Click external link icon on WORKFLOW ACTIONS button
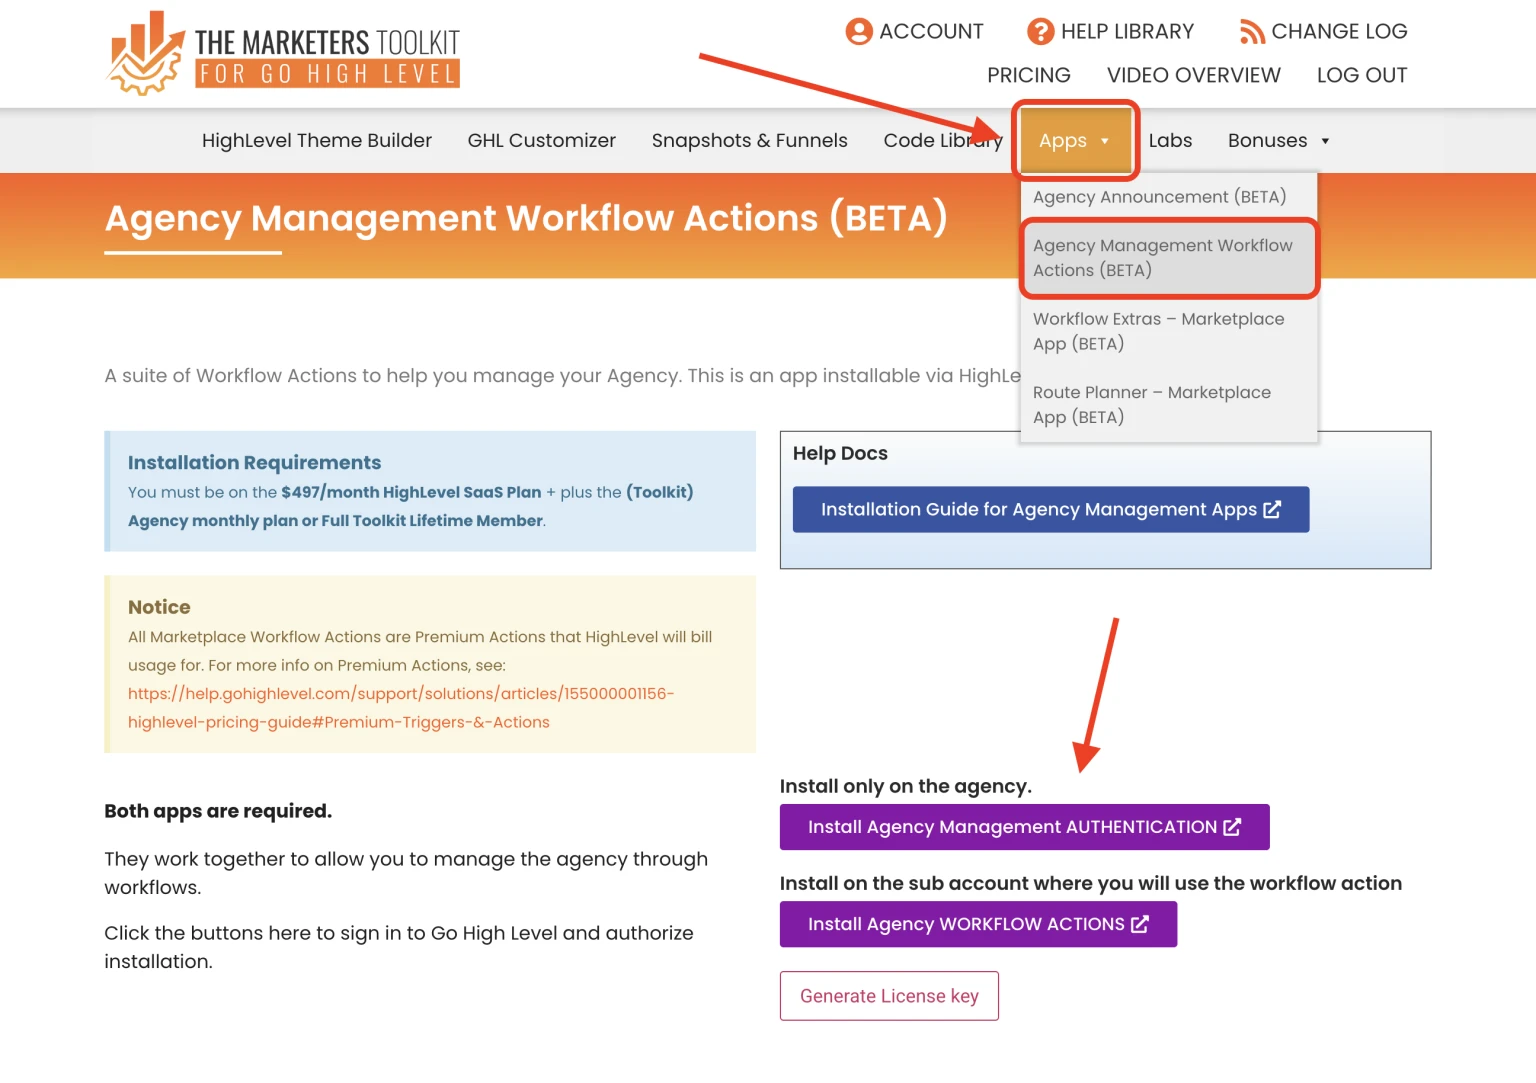Image resolution: width=1536 pixels, height=1083 pixels. [1140, 924]
